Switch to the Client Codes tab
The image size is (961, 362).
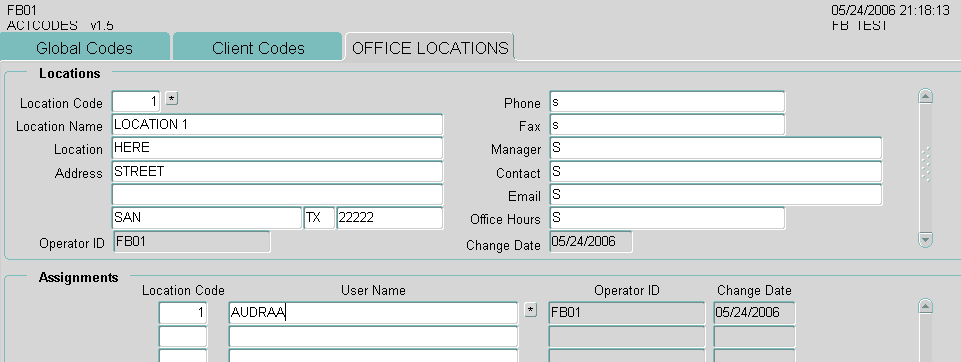coord(257,48)
